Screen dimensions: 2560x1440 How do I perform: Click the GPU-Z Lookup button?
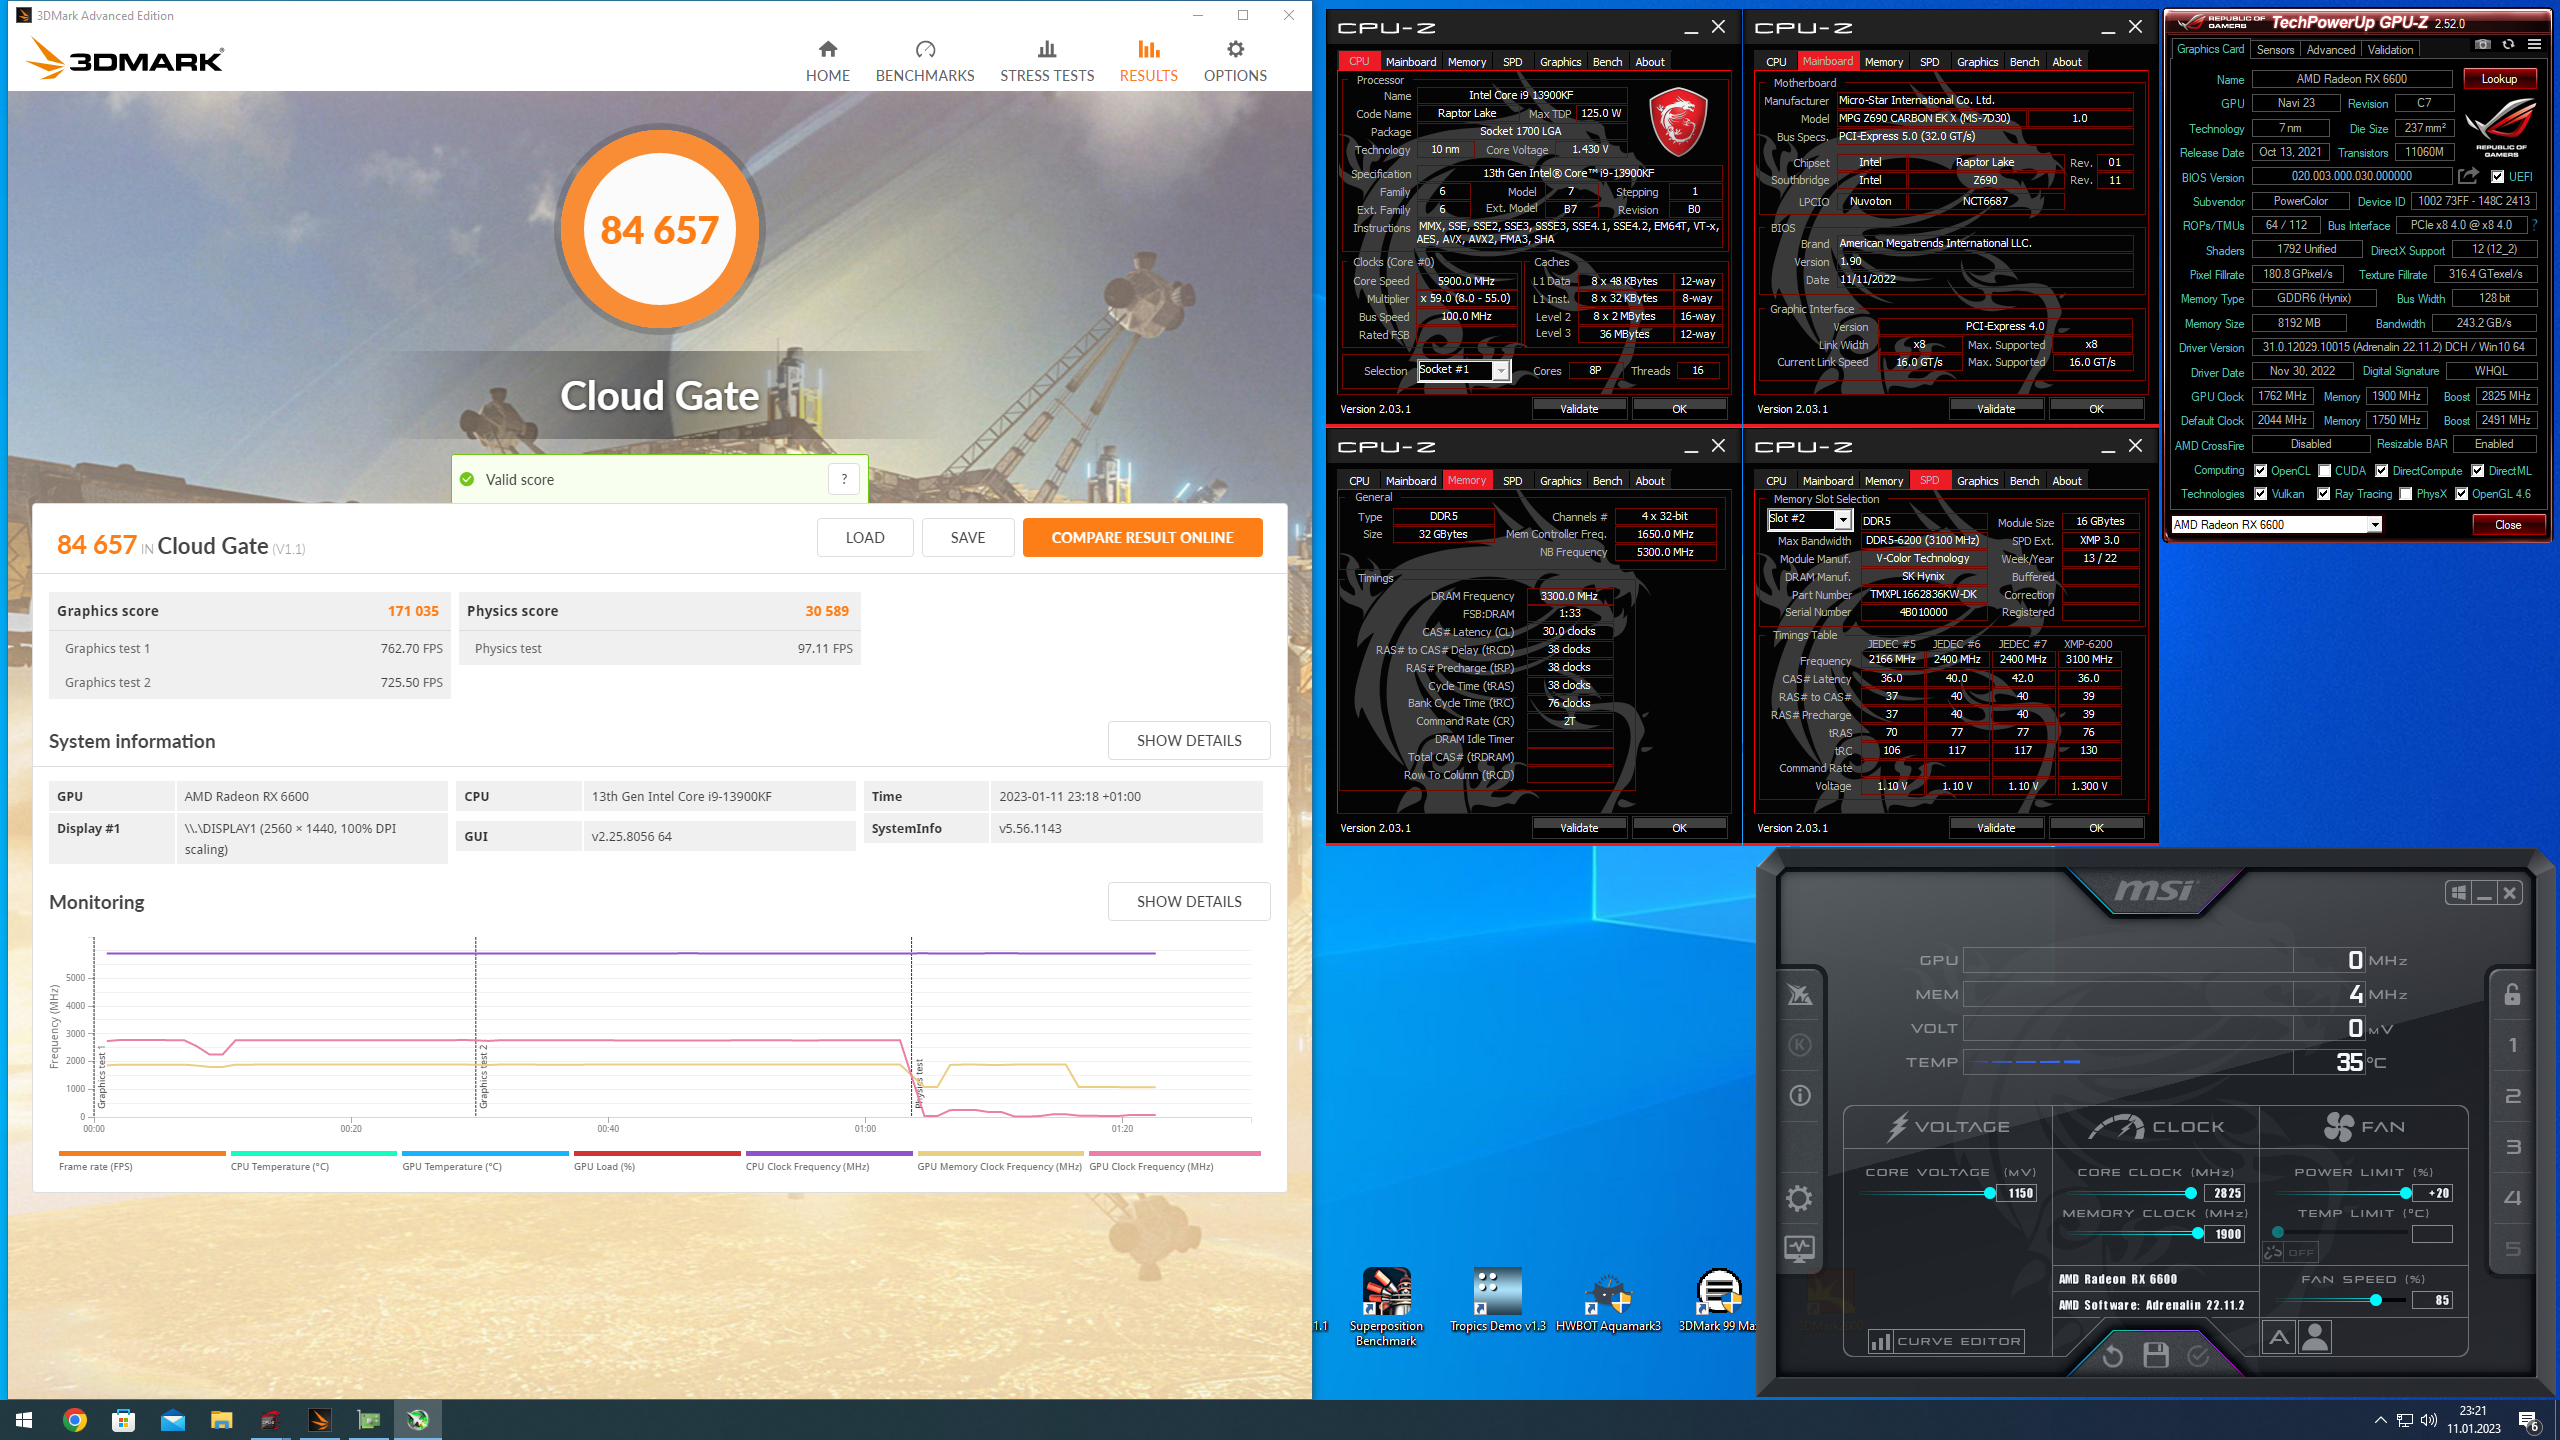tap(2499, 79)
